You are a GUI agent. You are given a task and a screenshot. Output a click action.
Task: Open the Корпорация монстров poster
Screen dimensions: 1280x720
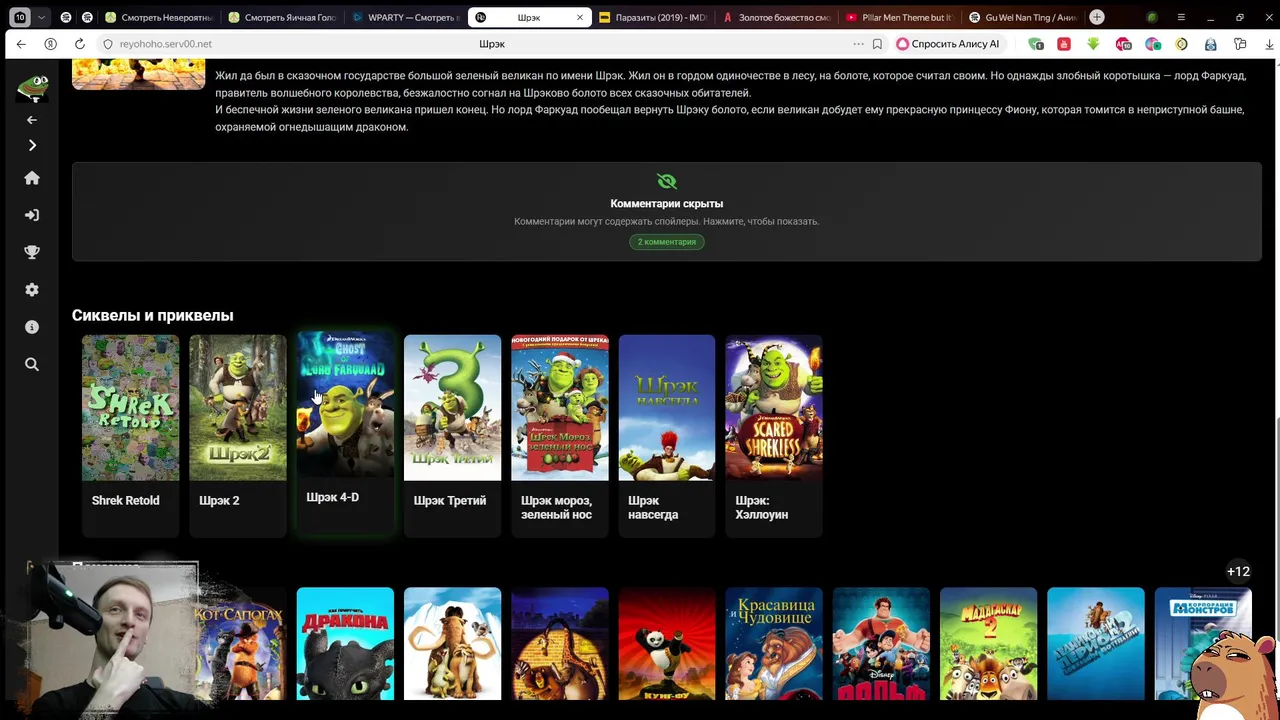(1203, 644)
